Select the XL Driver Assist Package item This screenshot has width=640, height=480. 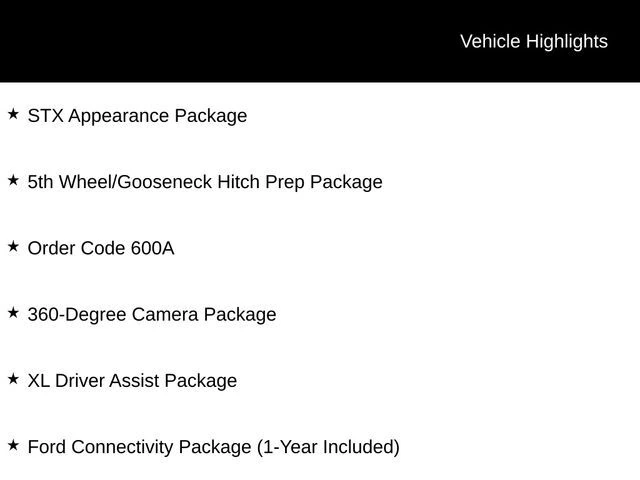point(132,381)
